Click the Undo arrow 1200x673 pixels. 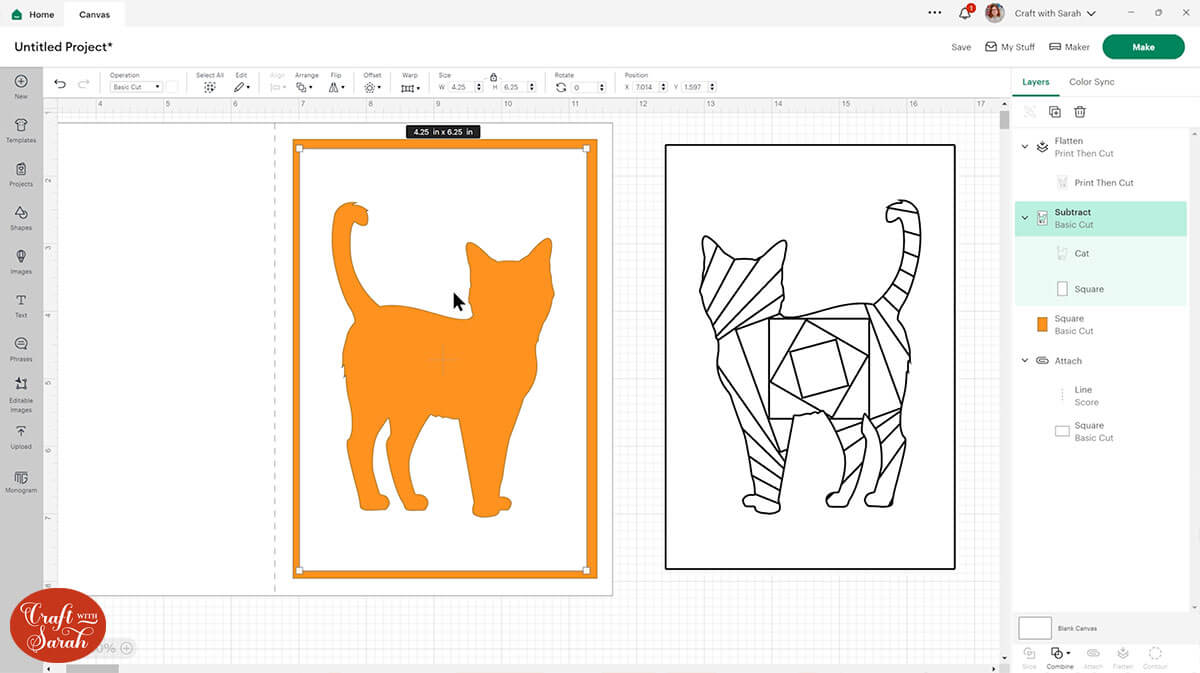point(60,85)
